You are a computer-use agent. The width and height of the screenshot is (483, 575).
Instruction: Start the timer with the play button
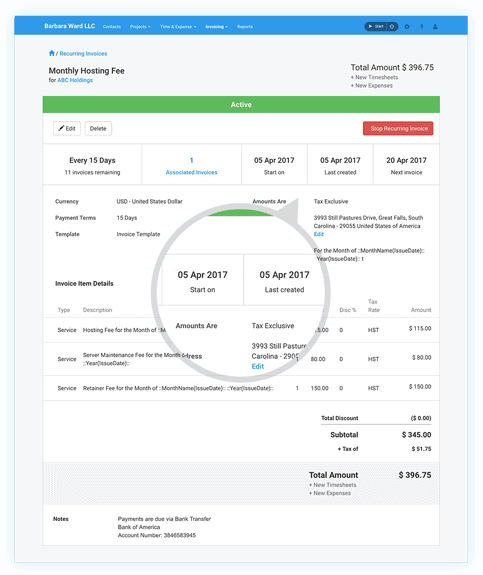(376, 26)
